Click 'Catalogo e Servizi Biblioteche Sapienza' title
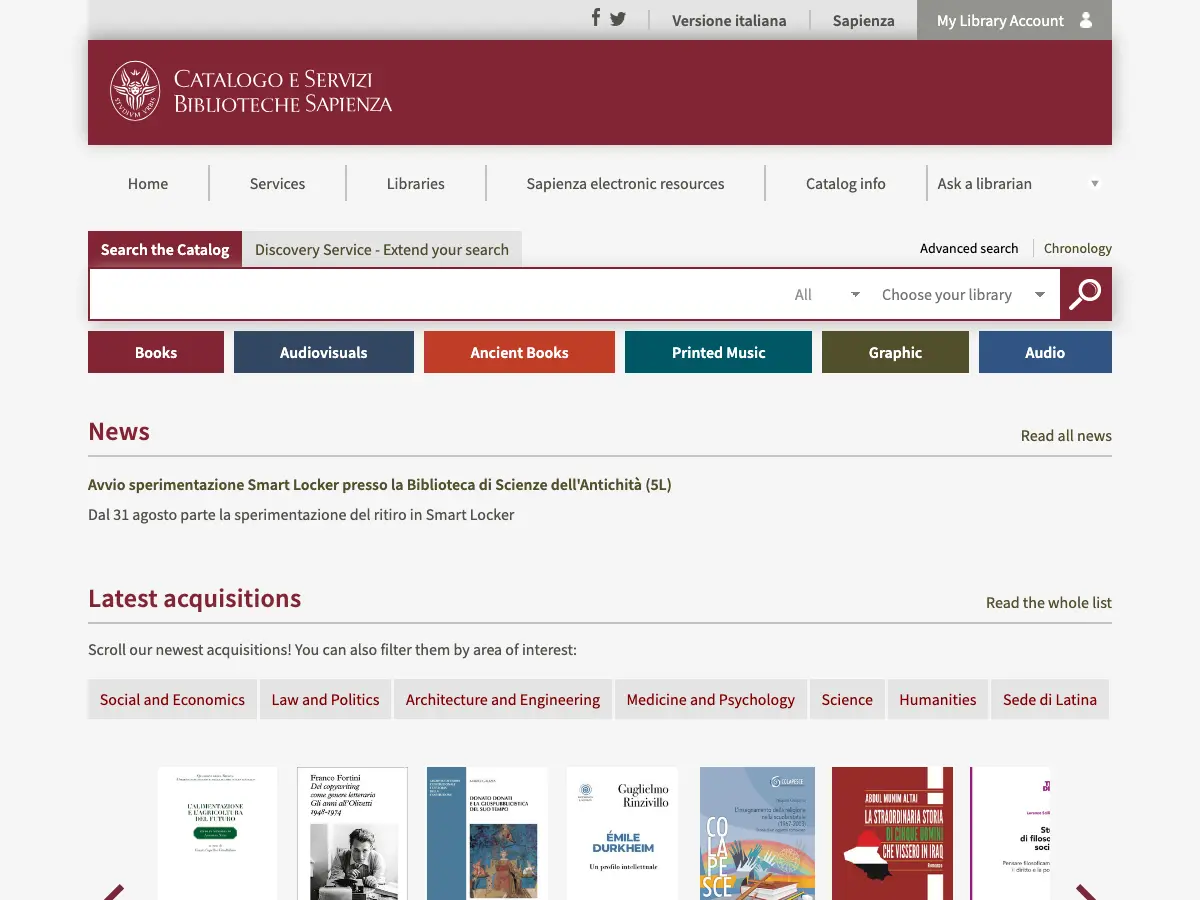This screenshot has width=1200, height=900. pyautogui.click(x=283, y=91)
